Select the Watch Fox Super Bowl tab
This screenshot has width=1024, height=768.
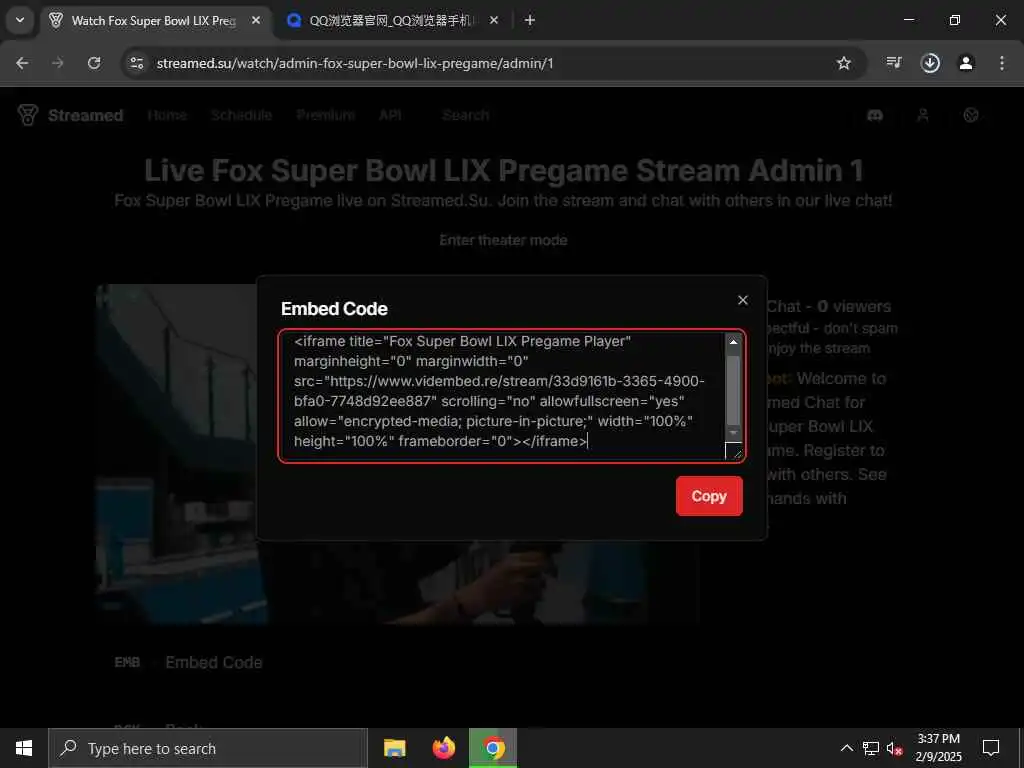click(x=153, y=21)
